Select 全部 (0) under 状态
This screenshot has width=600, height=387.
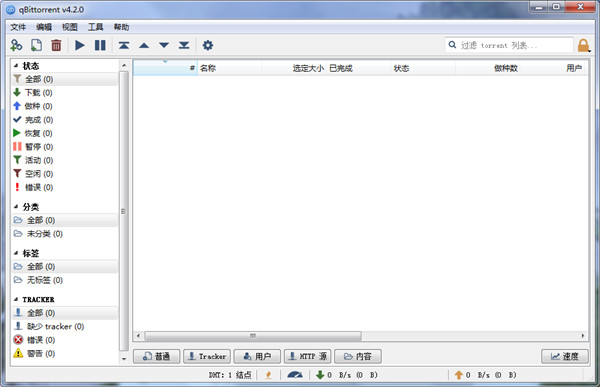point(65,79)
